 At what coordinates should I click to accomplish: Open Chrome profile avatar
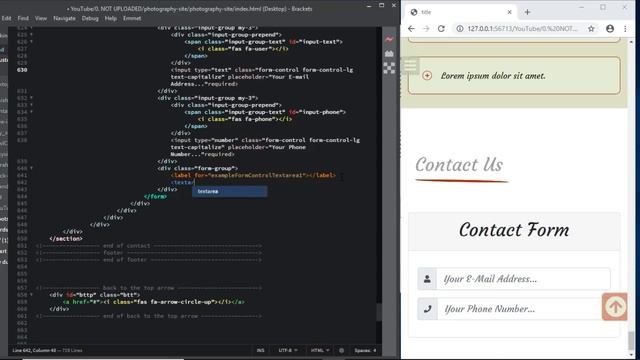point(610,29)
